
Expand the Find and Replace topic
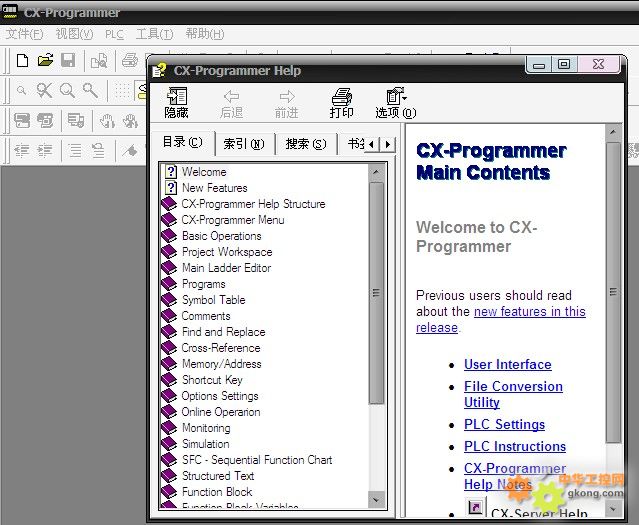223,332
